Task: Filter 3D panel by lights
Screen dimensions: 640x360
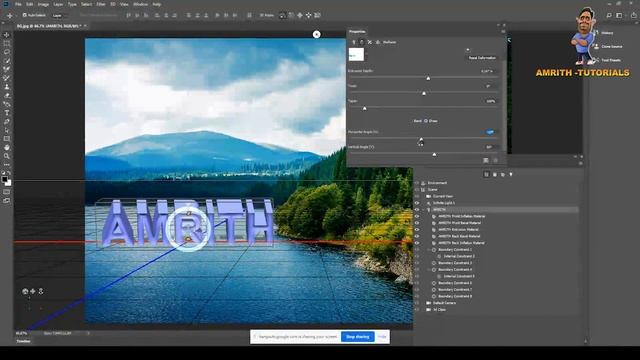Action: [x=511, y=175]
